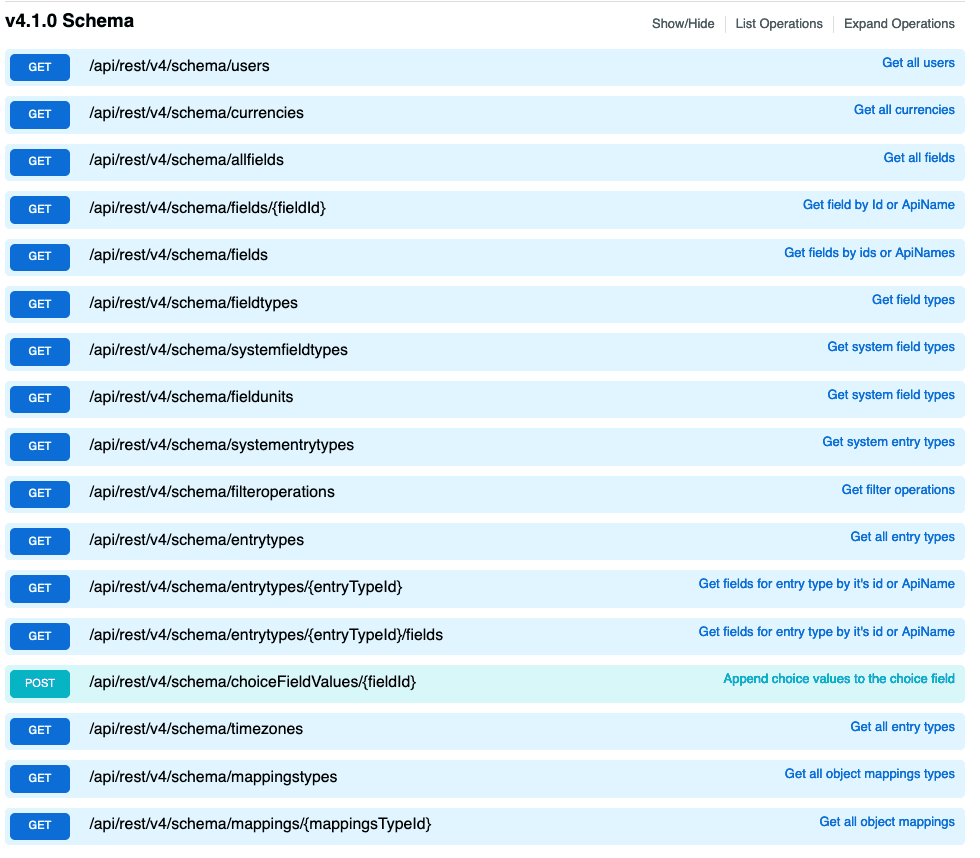Click the description on the row ending in entrytypes/{entryTypeId}
Image resolution: width=980 pixels, height=858 pixels.
click(826, 583)
